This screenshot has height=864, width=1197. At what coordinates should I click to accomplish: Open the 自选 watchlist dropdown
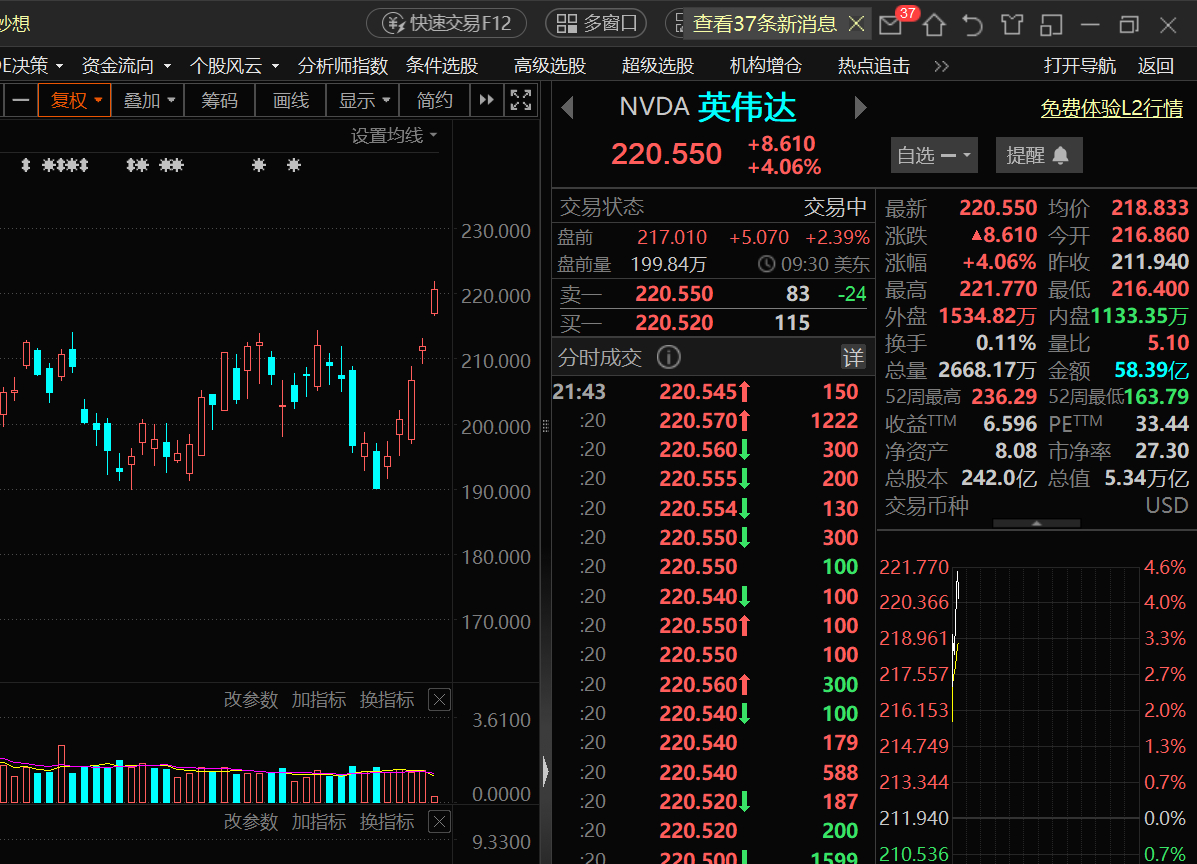934,156
